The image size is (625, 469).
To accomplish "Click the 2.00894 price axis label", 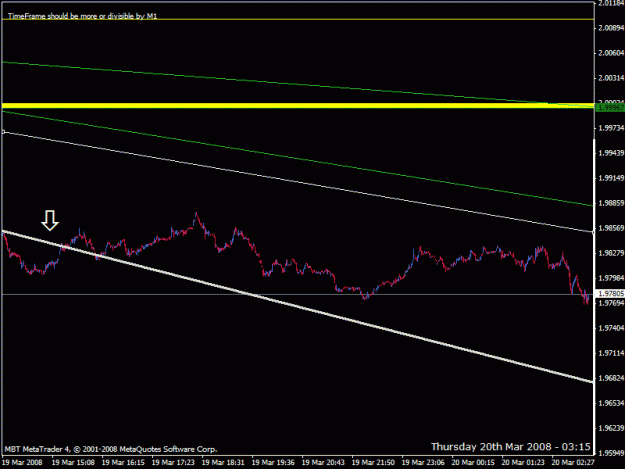I will [611, 28].
